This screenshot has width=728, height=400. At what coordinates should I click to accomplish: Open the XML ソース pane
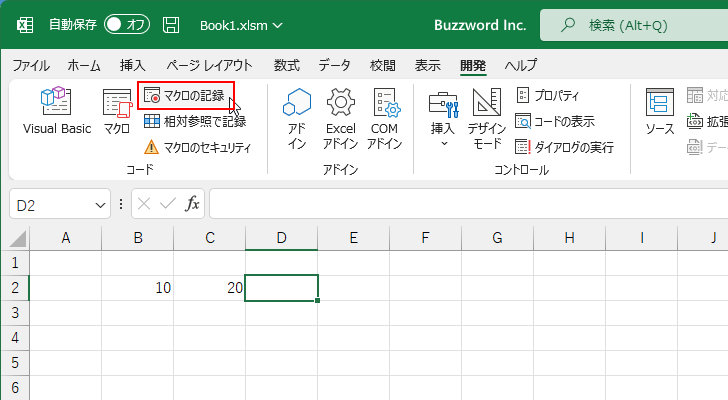(660, 111)
